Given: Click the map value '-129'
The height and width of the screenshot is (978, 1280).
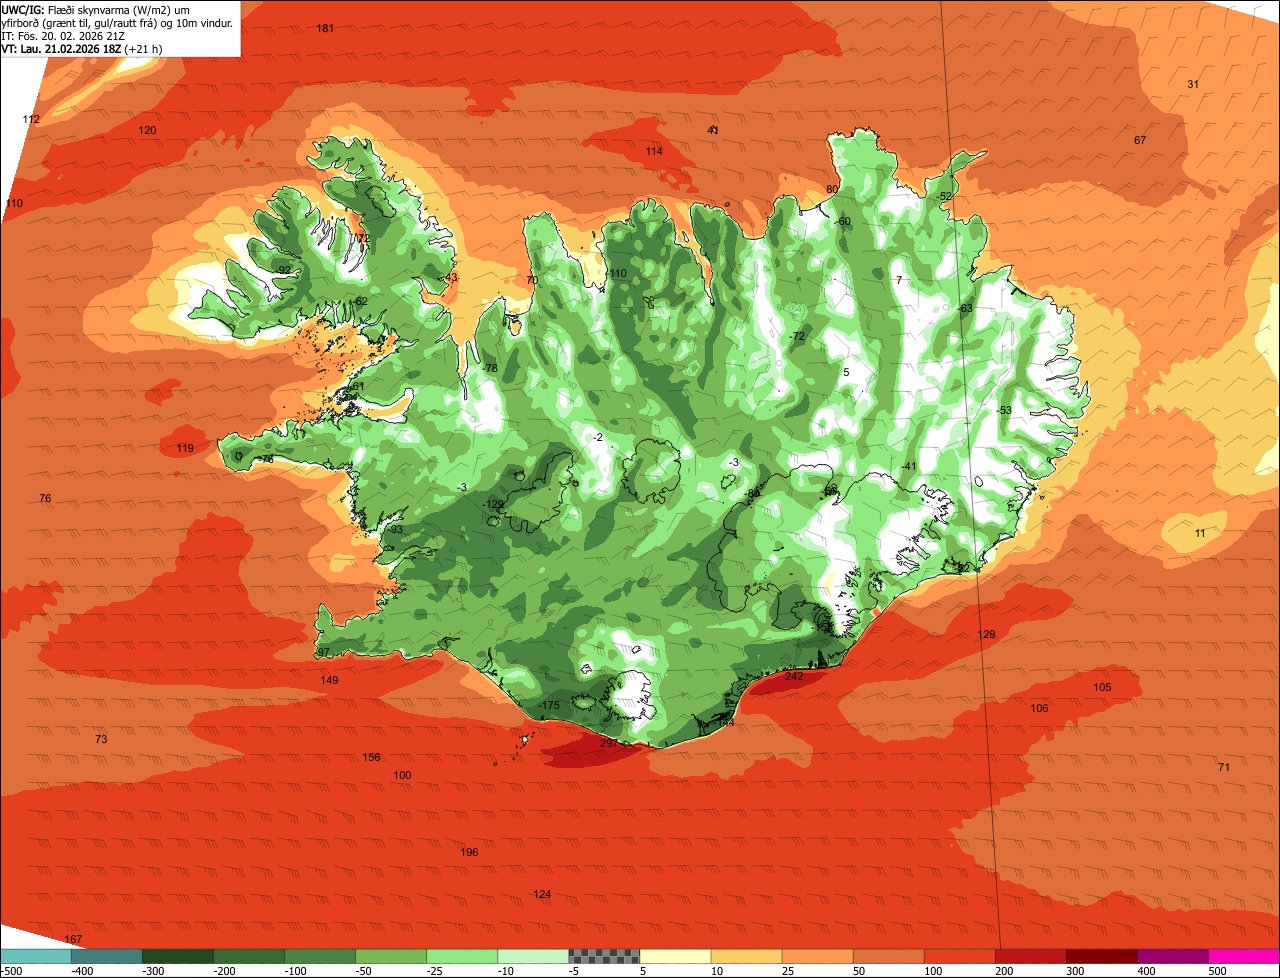Looking at the screenshot, I should [x=494, y=504].
